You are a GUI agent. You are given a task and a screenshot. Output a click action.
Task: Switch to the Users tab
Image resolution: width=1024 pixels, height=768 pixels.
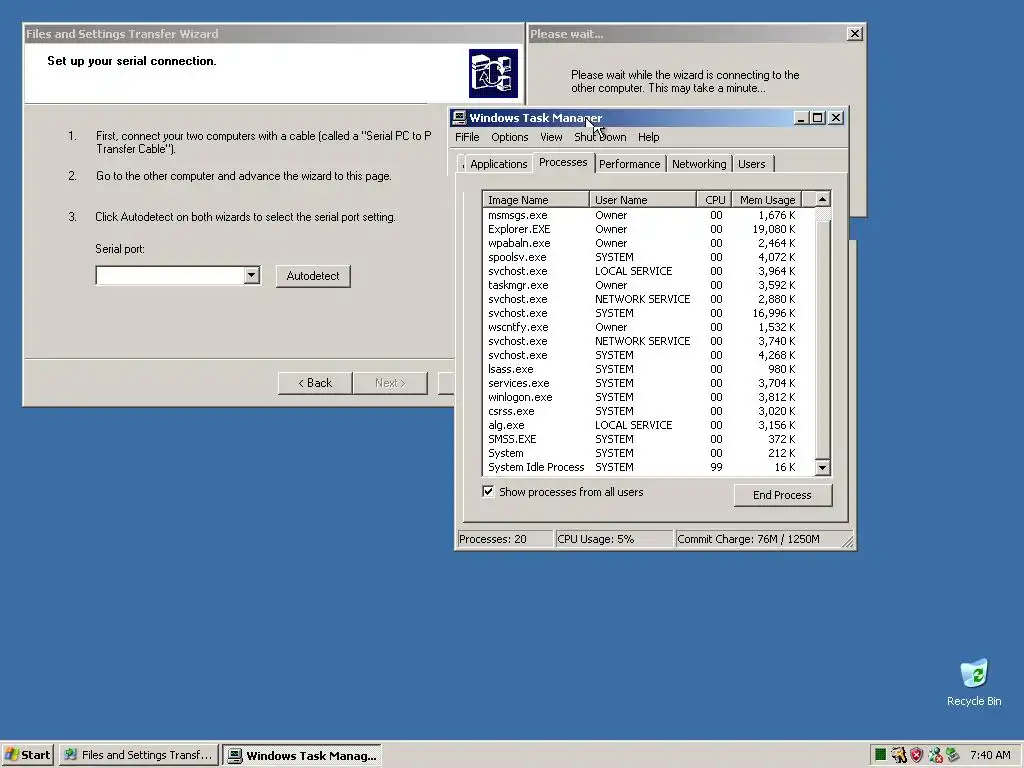pos(752,164)
